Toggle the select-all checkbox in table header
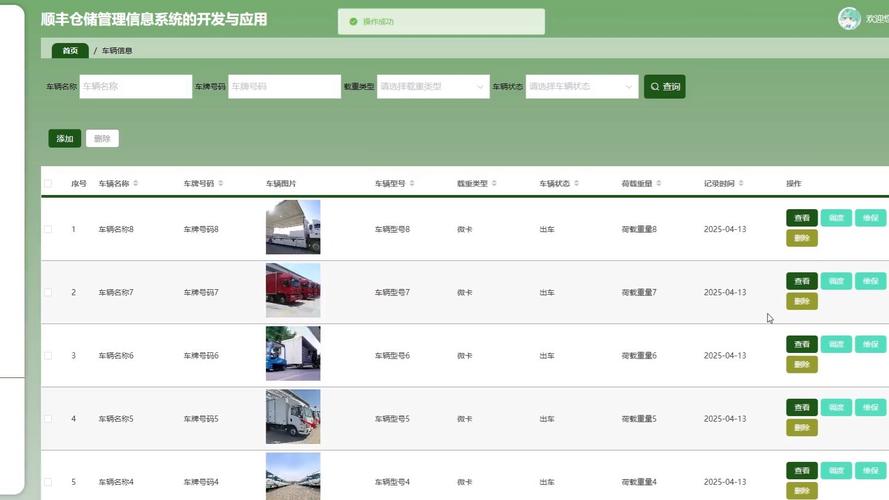This screenshot has width=889, height=500. [x=48, y=183]
